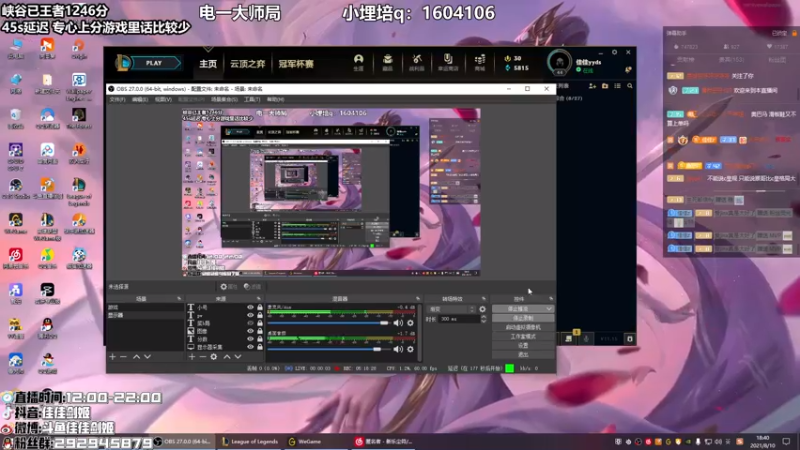Click the summoner avatar portrait
Screen dimensions: 800x450
tap(559, 63)
